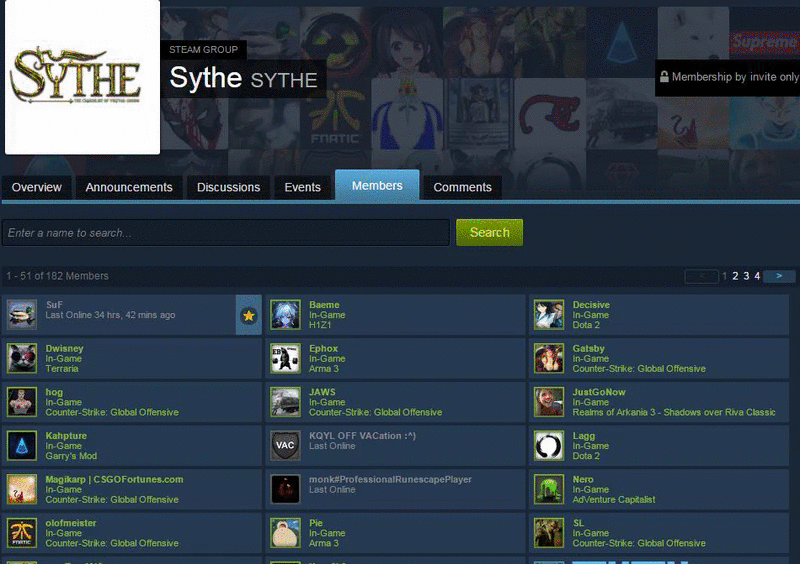Click the Sythe group logo image
The width and height of the screenshot is (800, 564).
pos(82,77)
